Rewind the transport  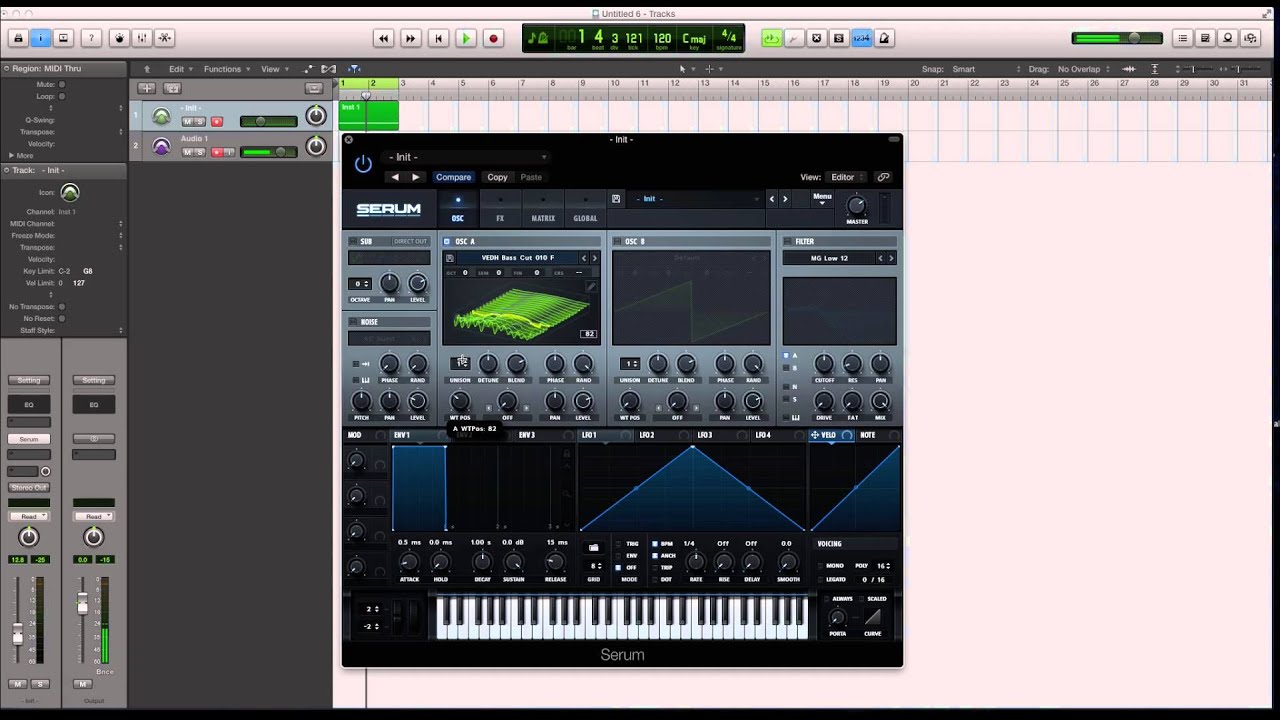383,38
